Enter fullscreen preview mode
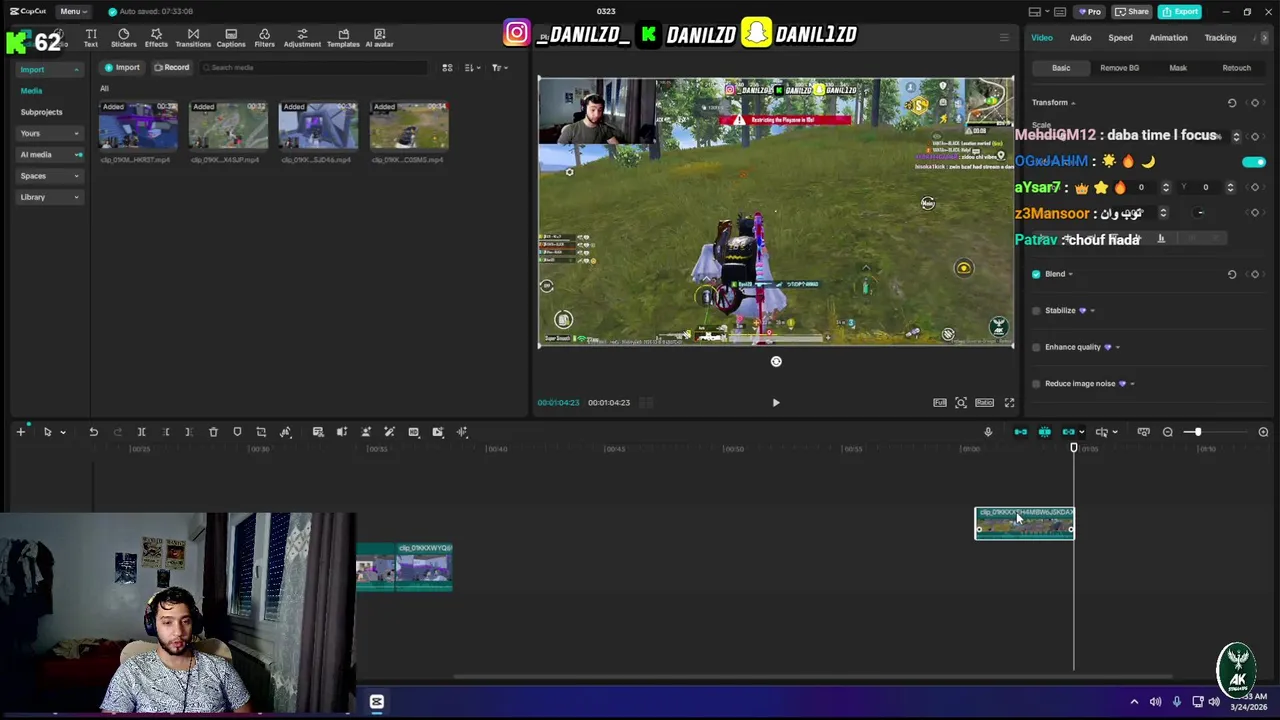The image size is (1280, 720). click(1009, 403)
